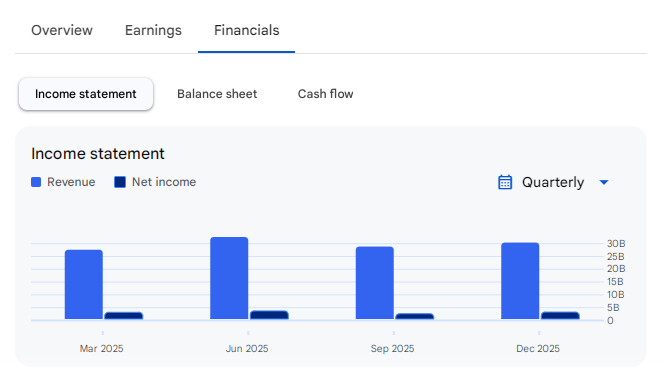669x370 pixels.
Task: Select the Sep 2025 net income bar
Action: [x=415, y=316]
